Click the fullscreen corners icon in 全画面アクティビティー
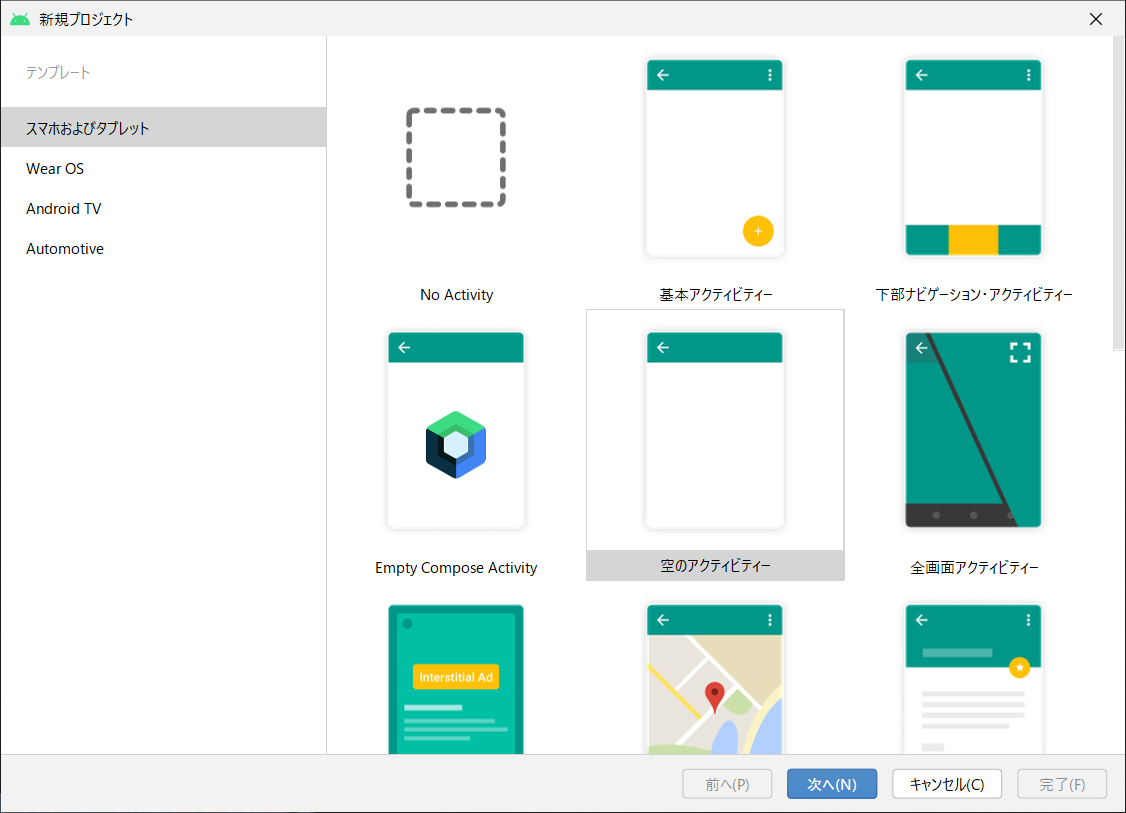Screen dimensions: 1126x813 click(x=1020, y=352)
